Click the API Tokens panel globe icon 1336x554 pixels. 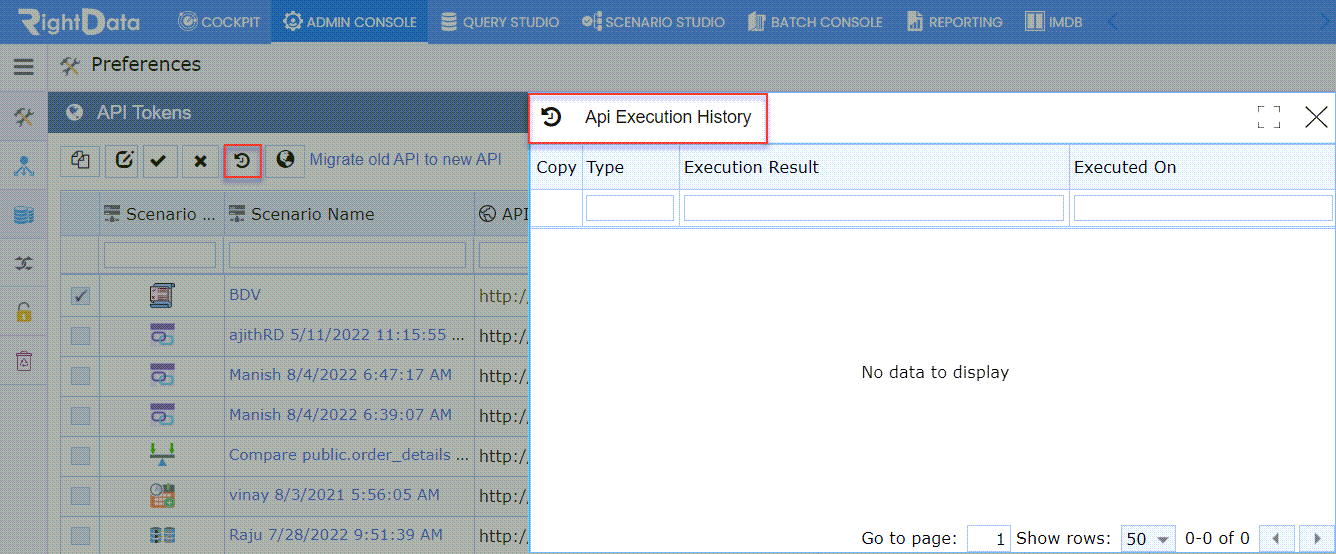coord(75,113)
